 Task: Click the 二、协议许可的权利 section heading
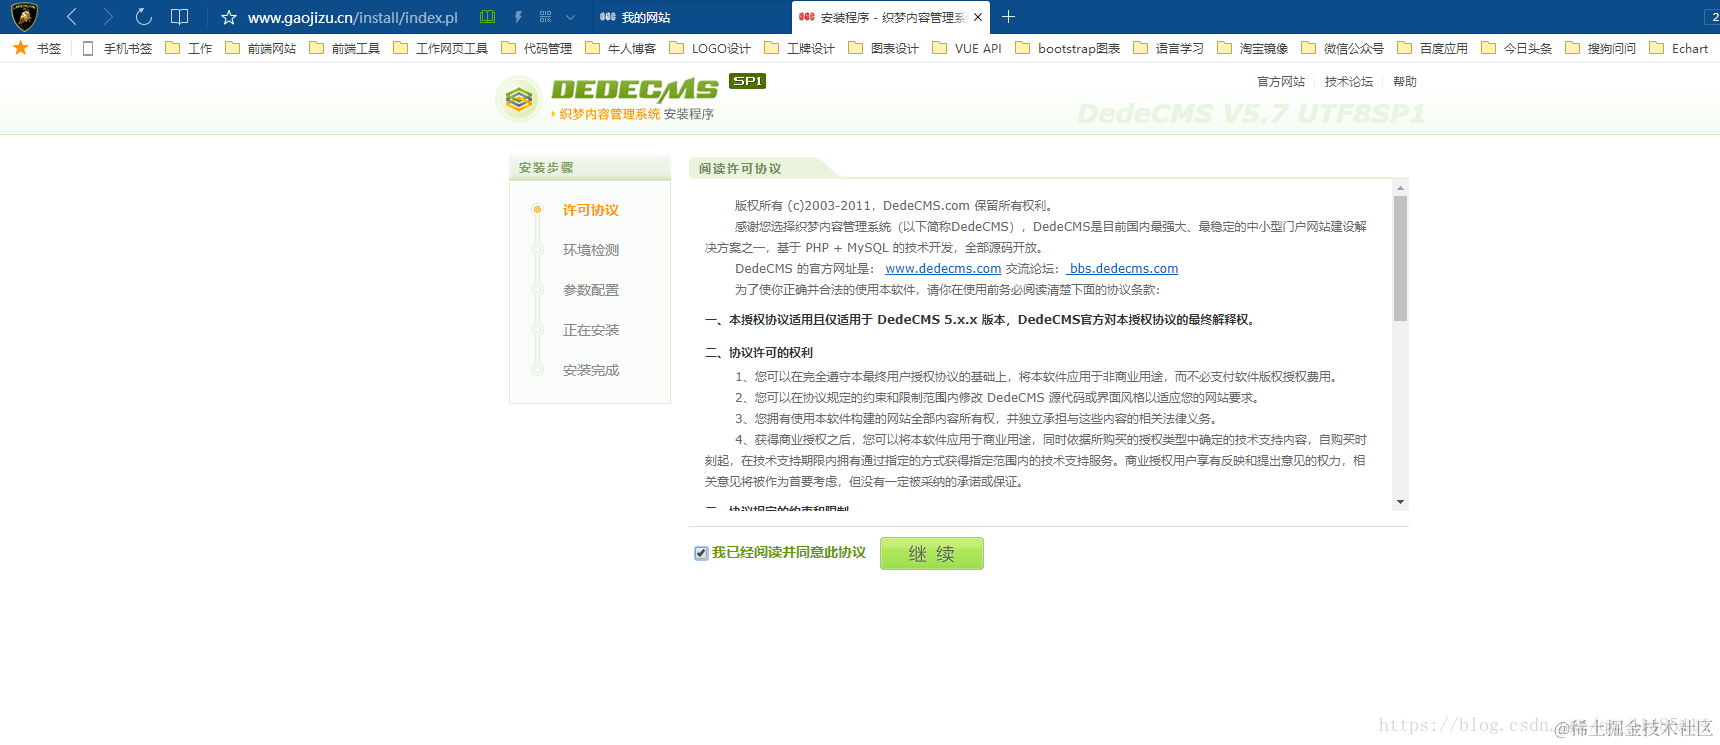click(x=759, y=353)
